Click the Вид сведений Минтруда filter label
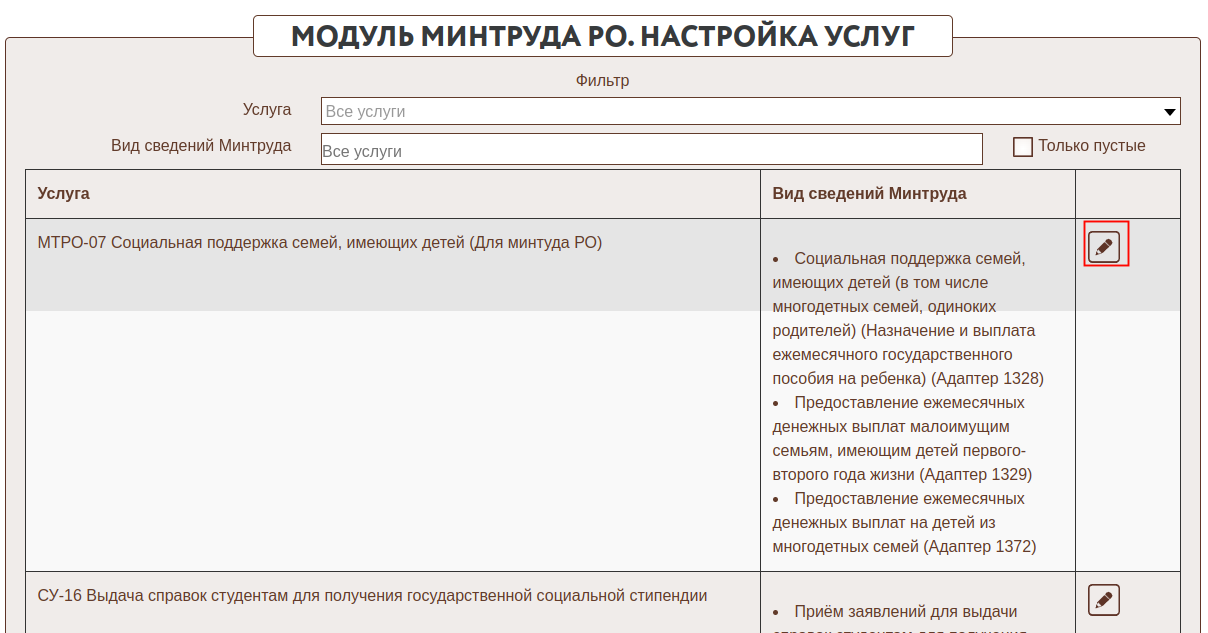 (201, 146)
